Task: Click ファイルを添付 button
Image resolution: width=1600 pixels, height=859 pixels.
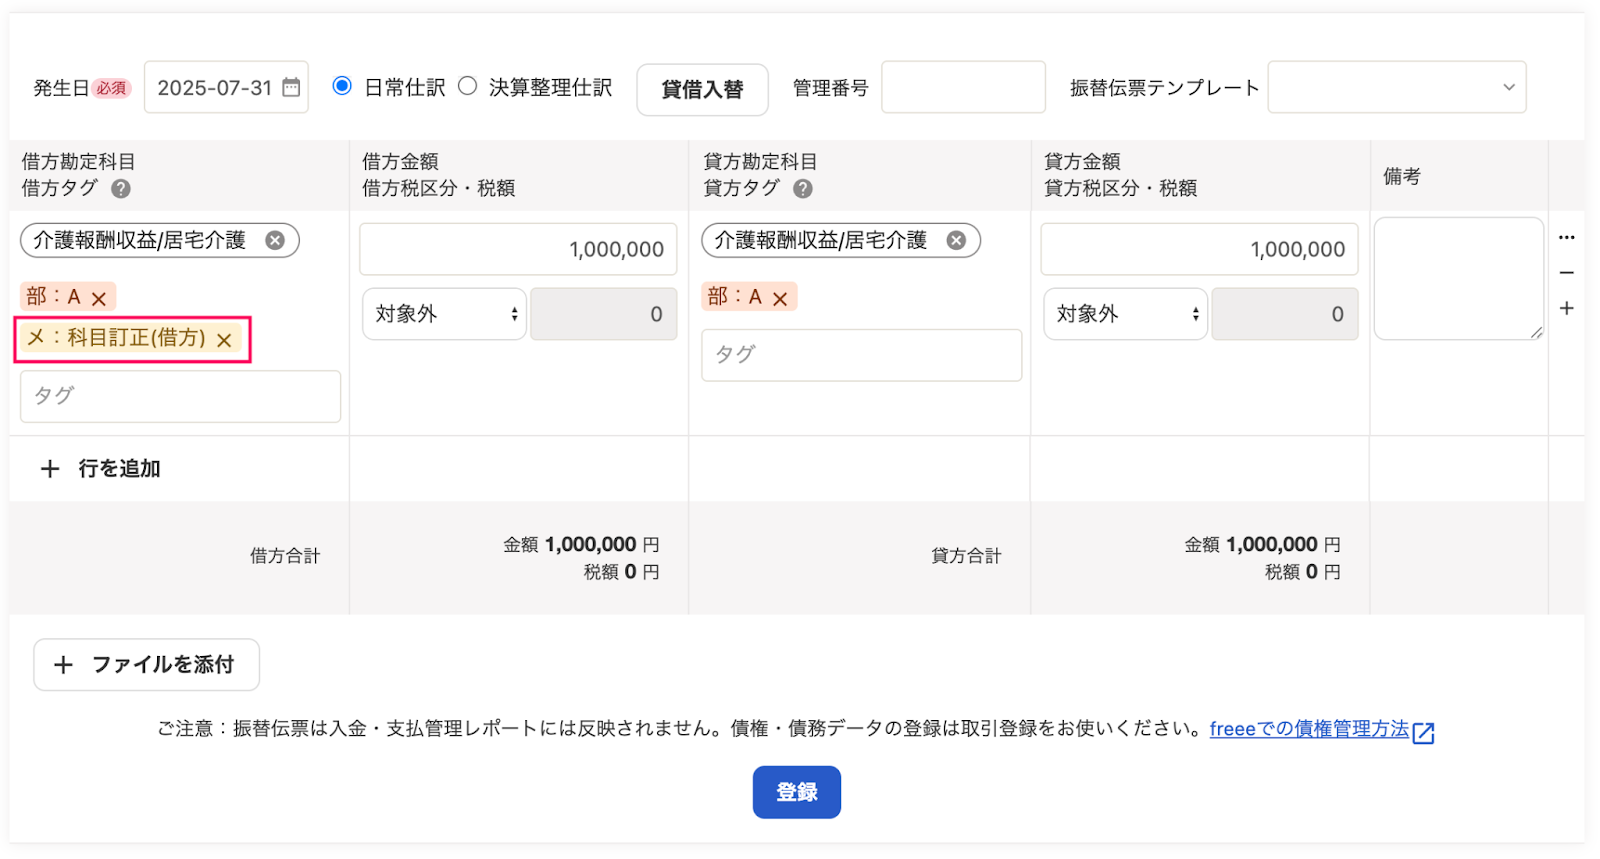Action: pos(146,664)
